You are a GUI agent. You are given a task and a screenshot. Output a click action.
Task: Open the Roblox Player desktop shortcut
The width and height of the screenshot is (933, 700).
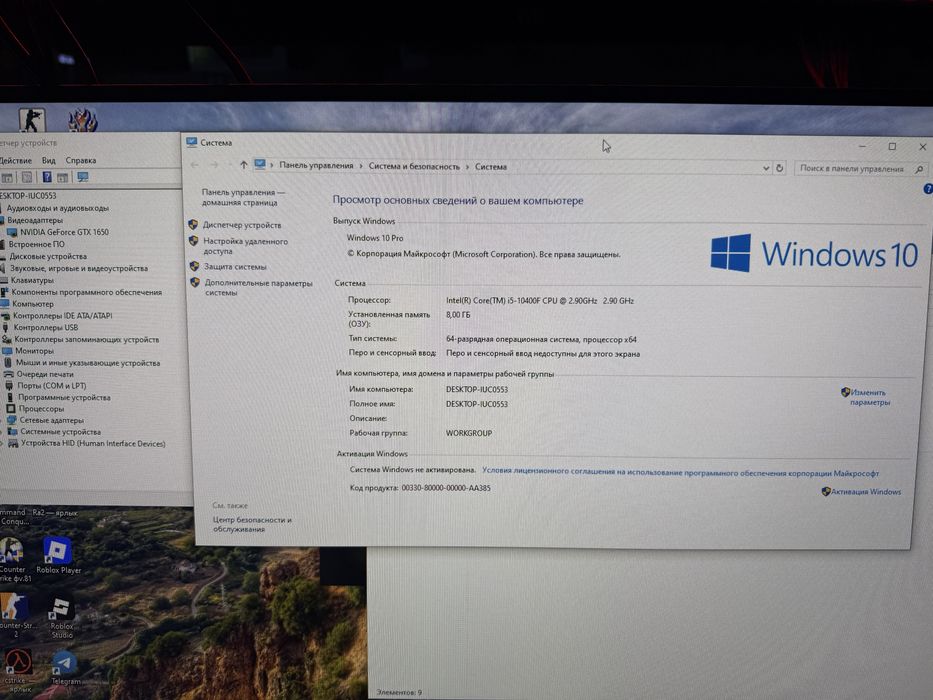pyautogui.click(x=58, y=556)
